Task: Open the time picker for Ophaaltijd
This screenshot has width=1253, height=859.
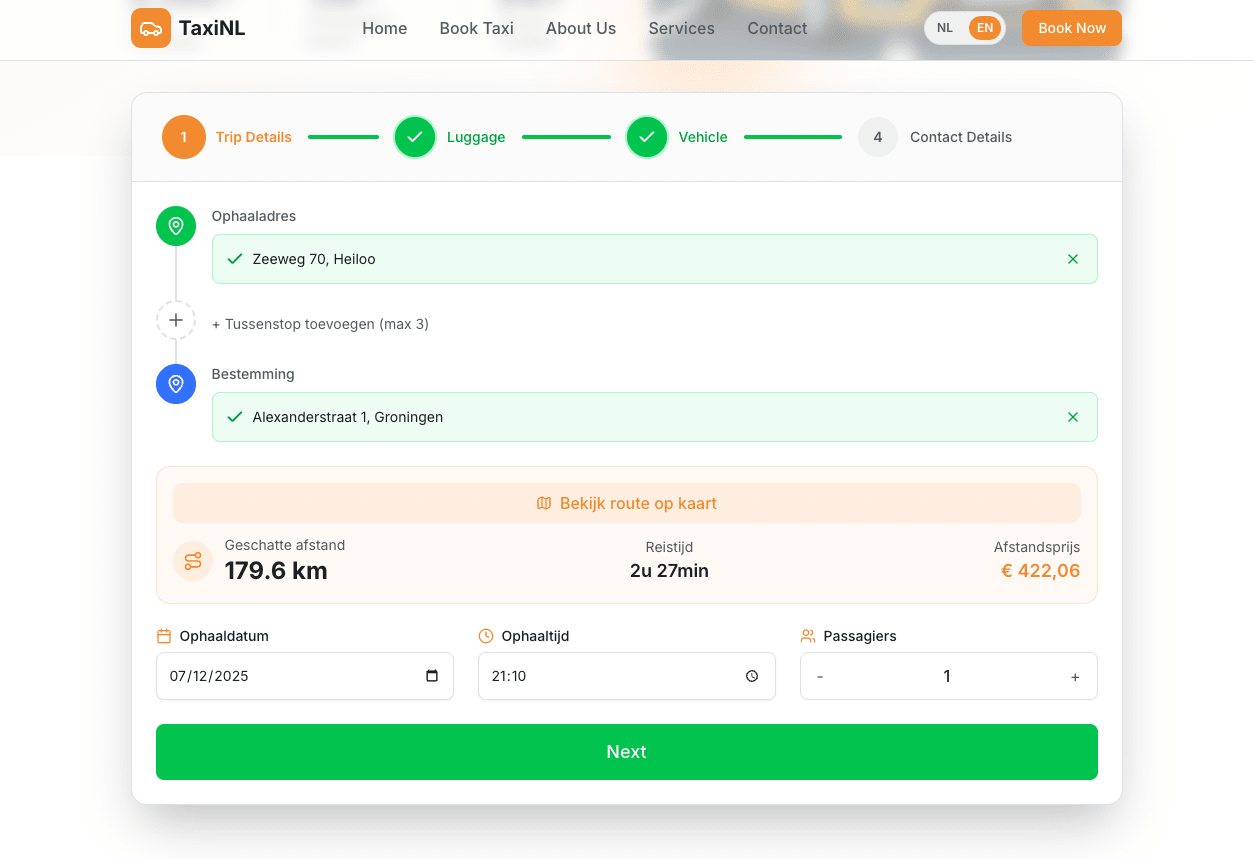Action: (x=752, y=676)
